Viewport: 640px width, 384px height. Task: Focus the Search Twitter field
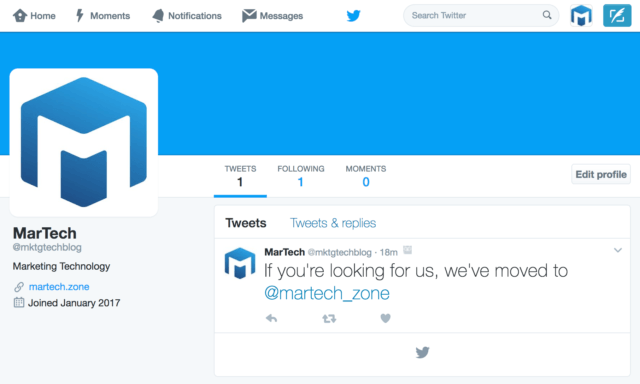click(481, 16)
